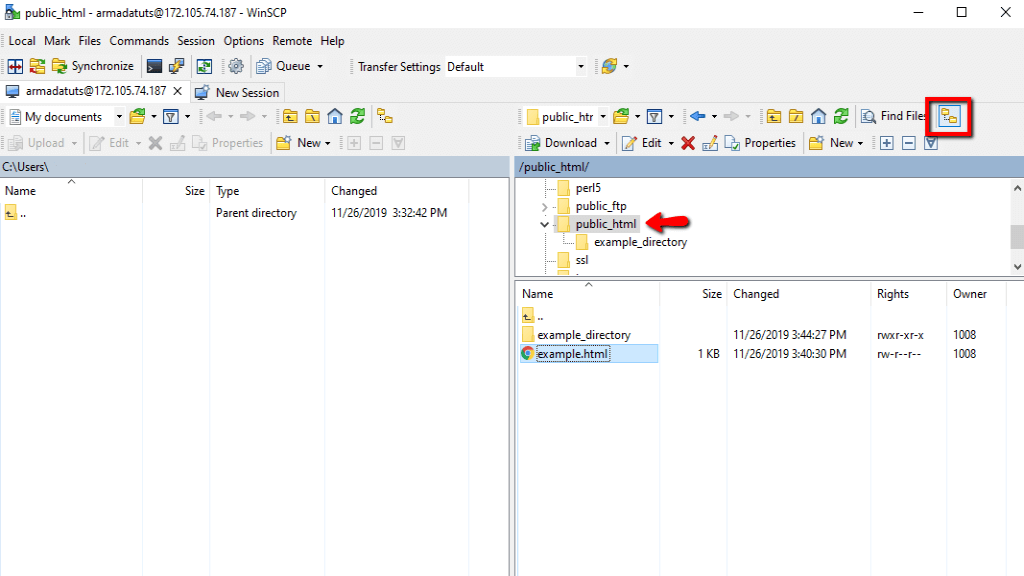Select example.html file in remote list
The width and height of the screenshot is (1024, 576).
pos(573,354)
